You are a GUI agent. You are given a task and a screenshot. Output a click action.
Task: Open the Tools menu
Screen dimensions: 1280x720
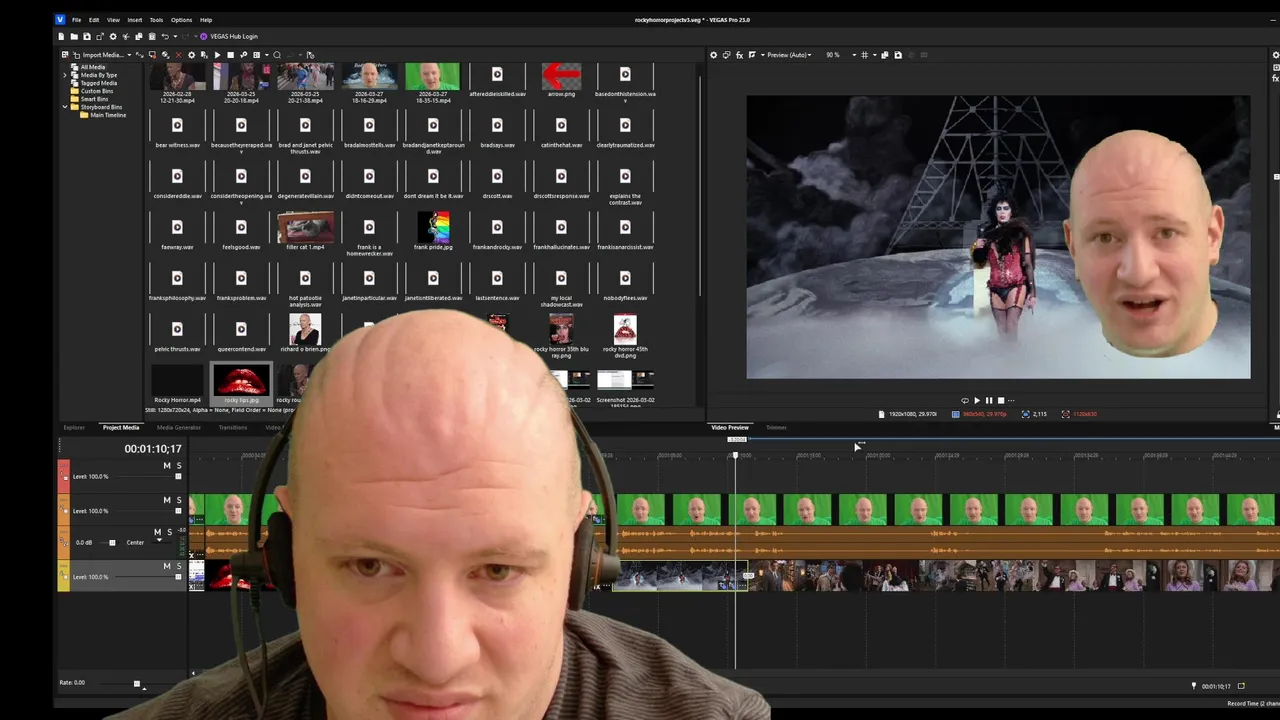(x=156, y=20)
